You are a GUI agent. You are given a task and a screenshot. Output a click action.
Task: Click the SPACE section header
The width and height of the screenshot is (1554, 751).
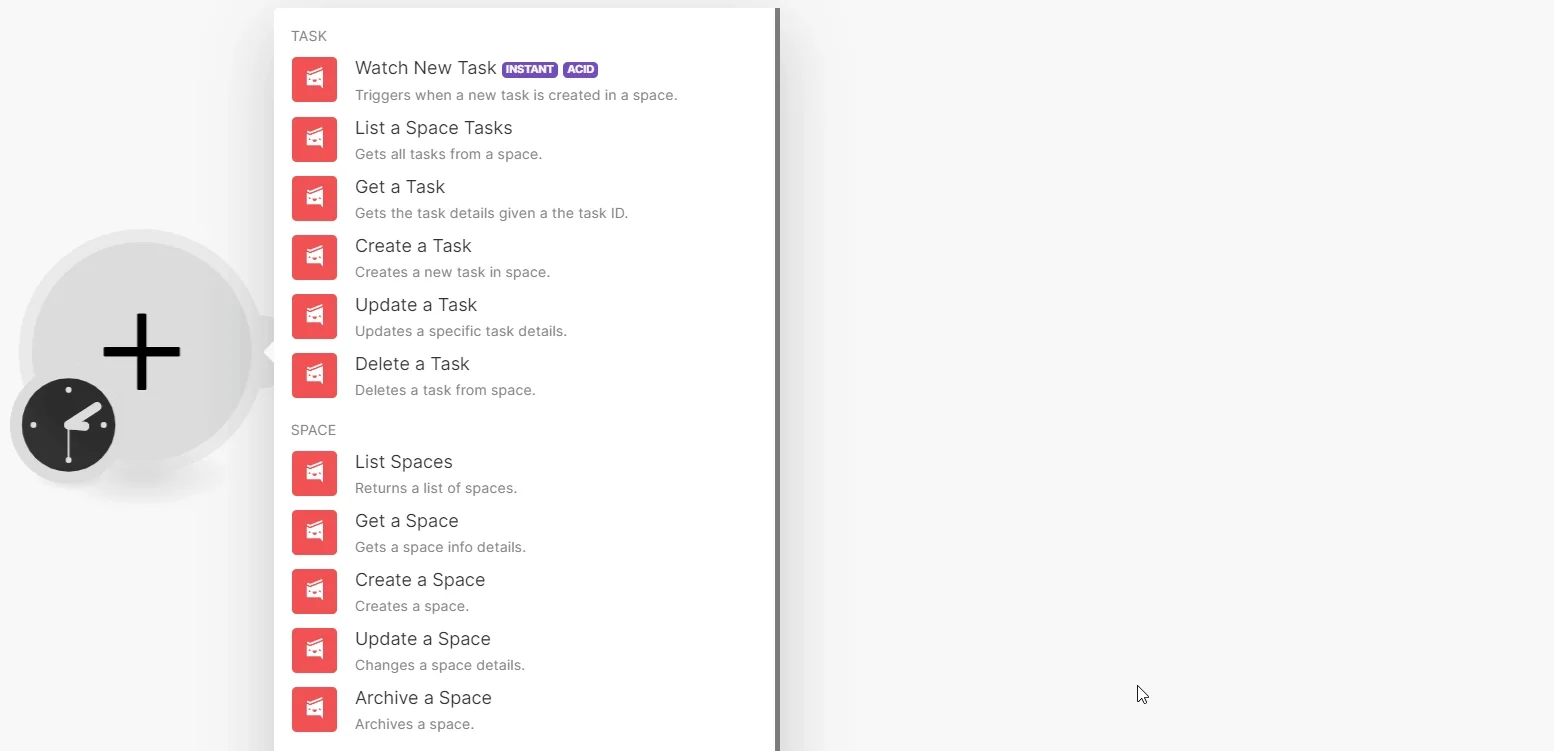click(313, 430)
